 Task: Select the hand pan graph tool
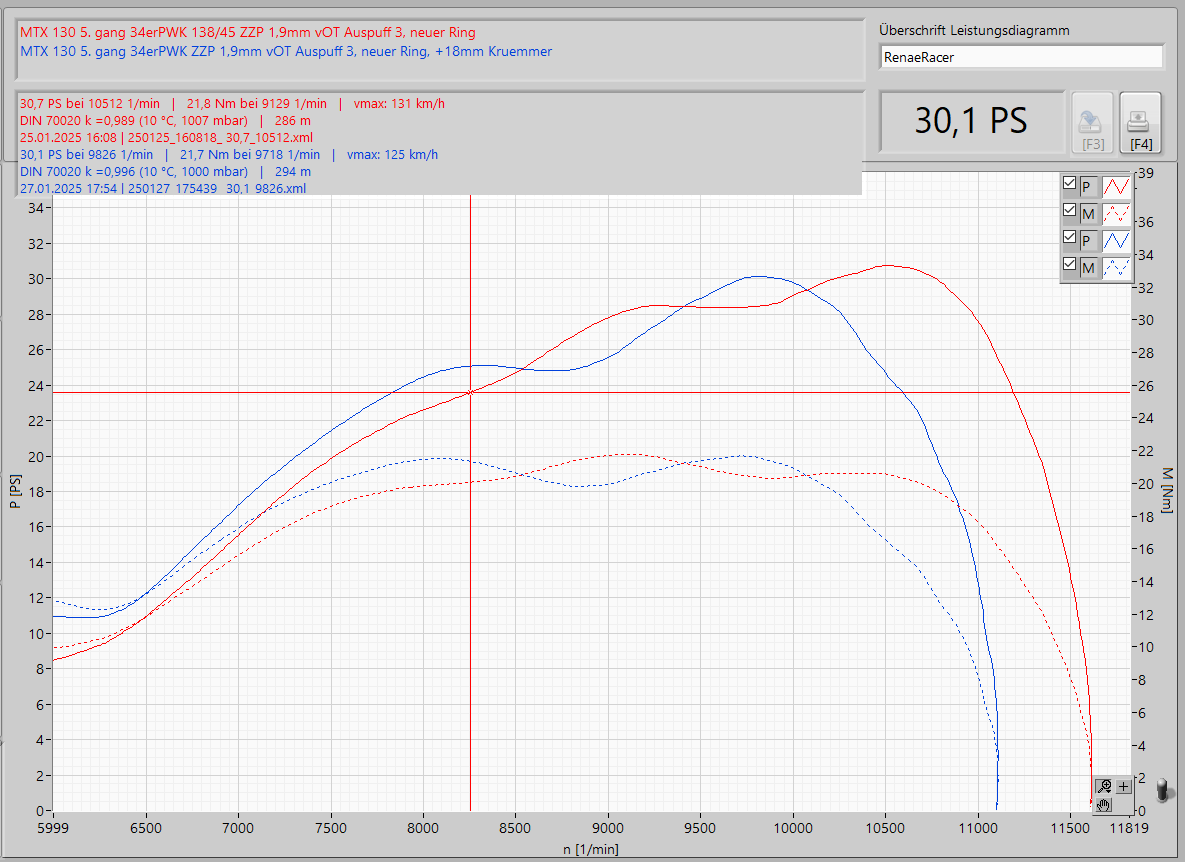(x=1104, y=804)
